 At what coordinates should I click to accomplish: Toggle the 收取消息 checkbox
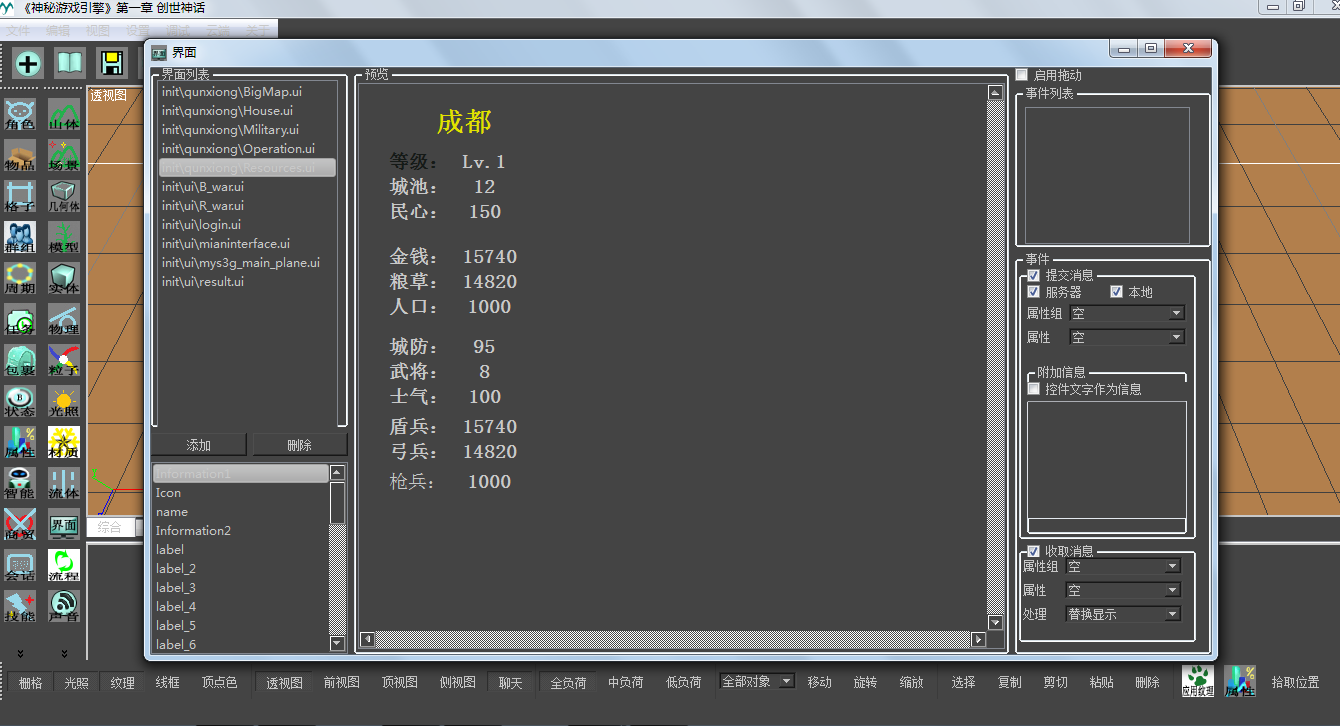coord(1034,551)
